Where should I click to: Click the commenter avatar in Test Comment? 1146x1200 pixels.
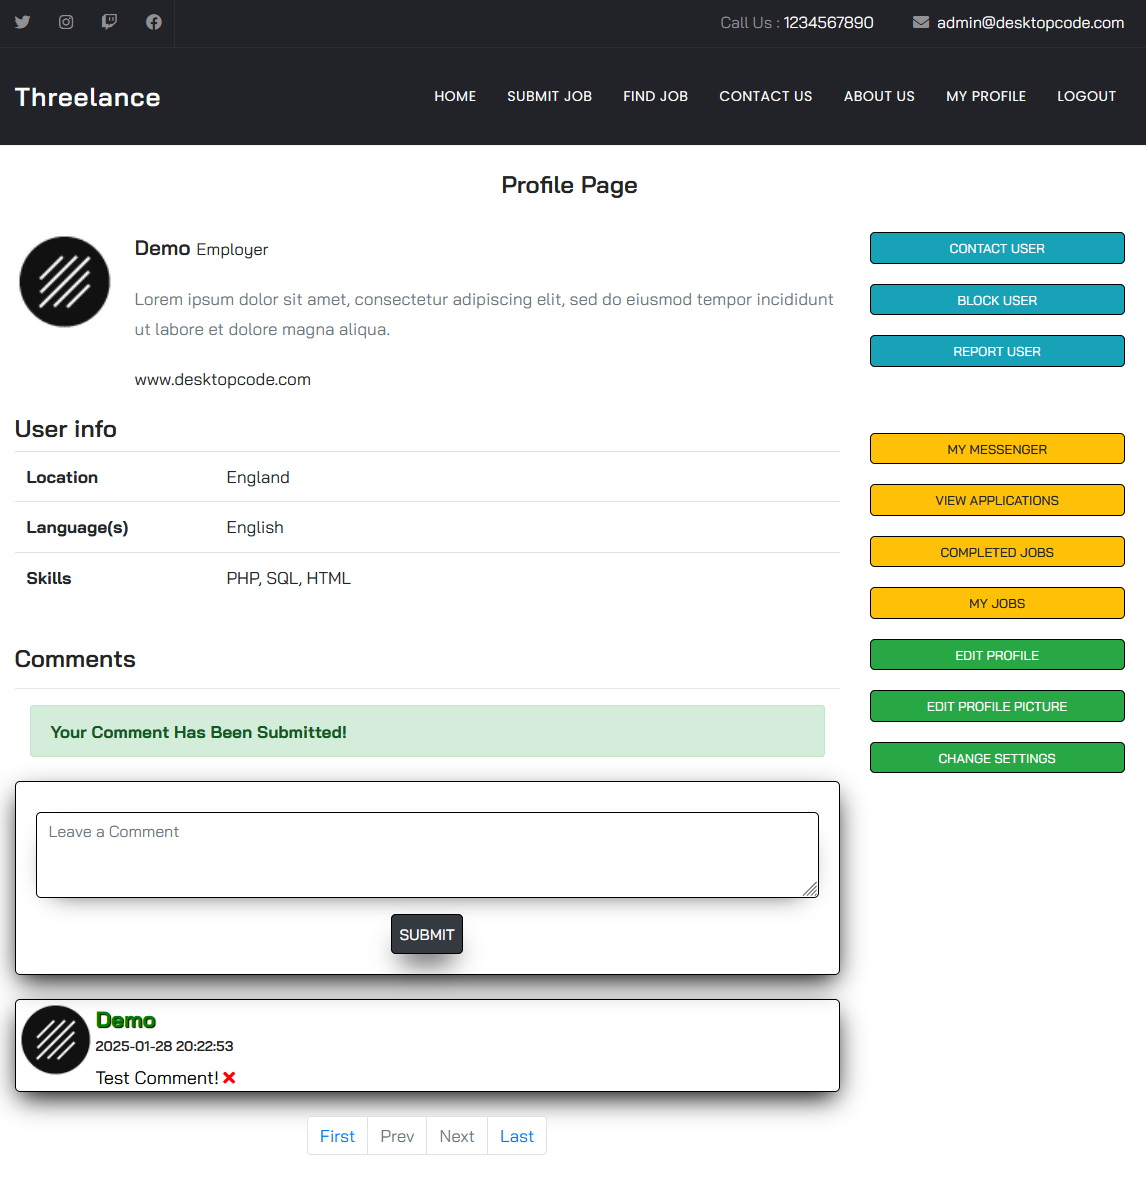coord(56,1040)
